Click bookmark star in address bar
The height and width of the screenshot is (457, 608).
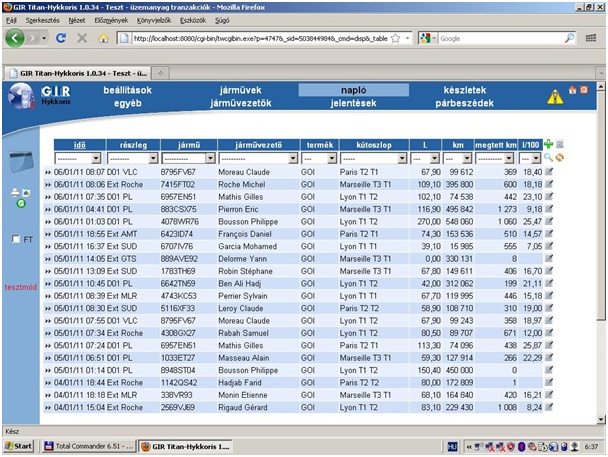pos(395,38)
